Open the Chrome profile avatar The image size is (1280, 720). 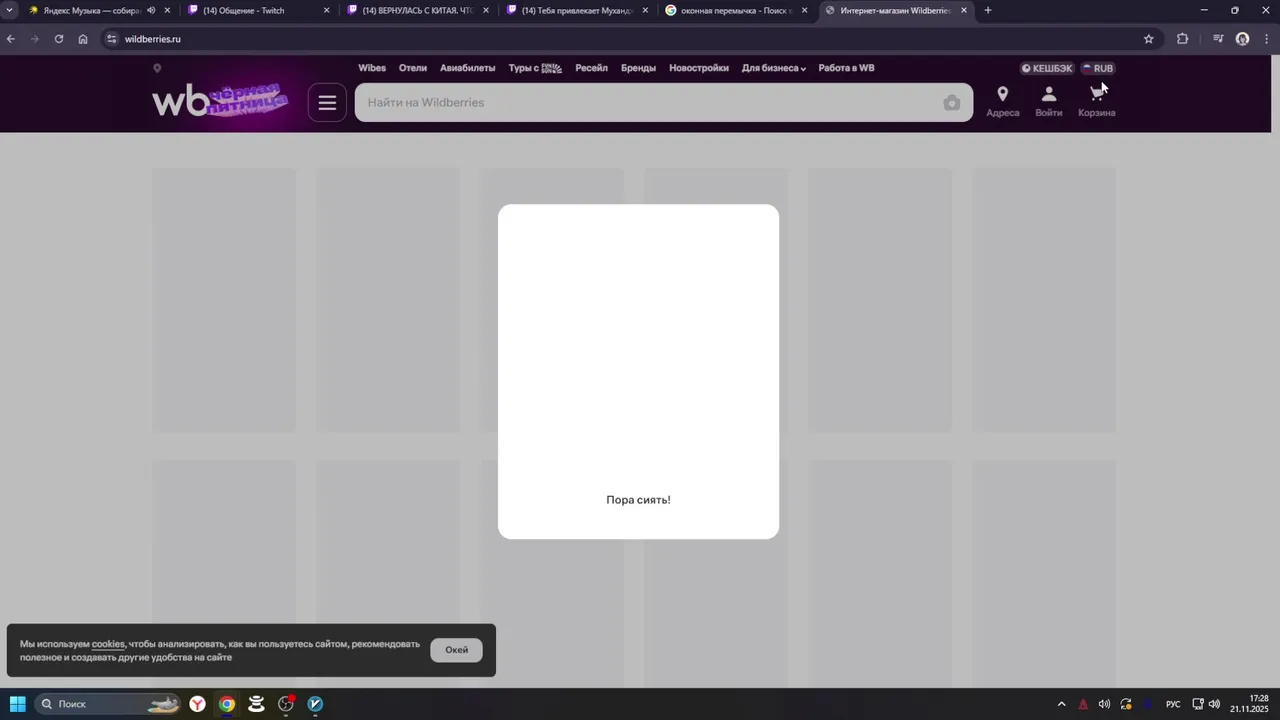[1243, 39]
